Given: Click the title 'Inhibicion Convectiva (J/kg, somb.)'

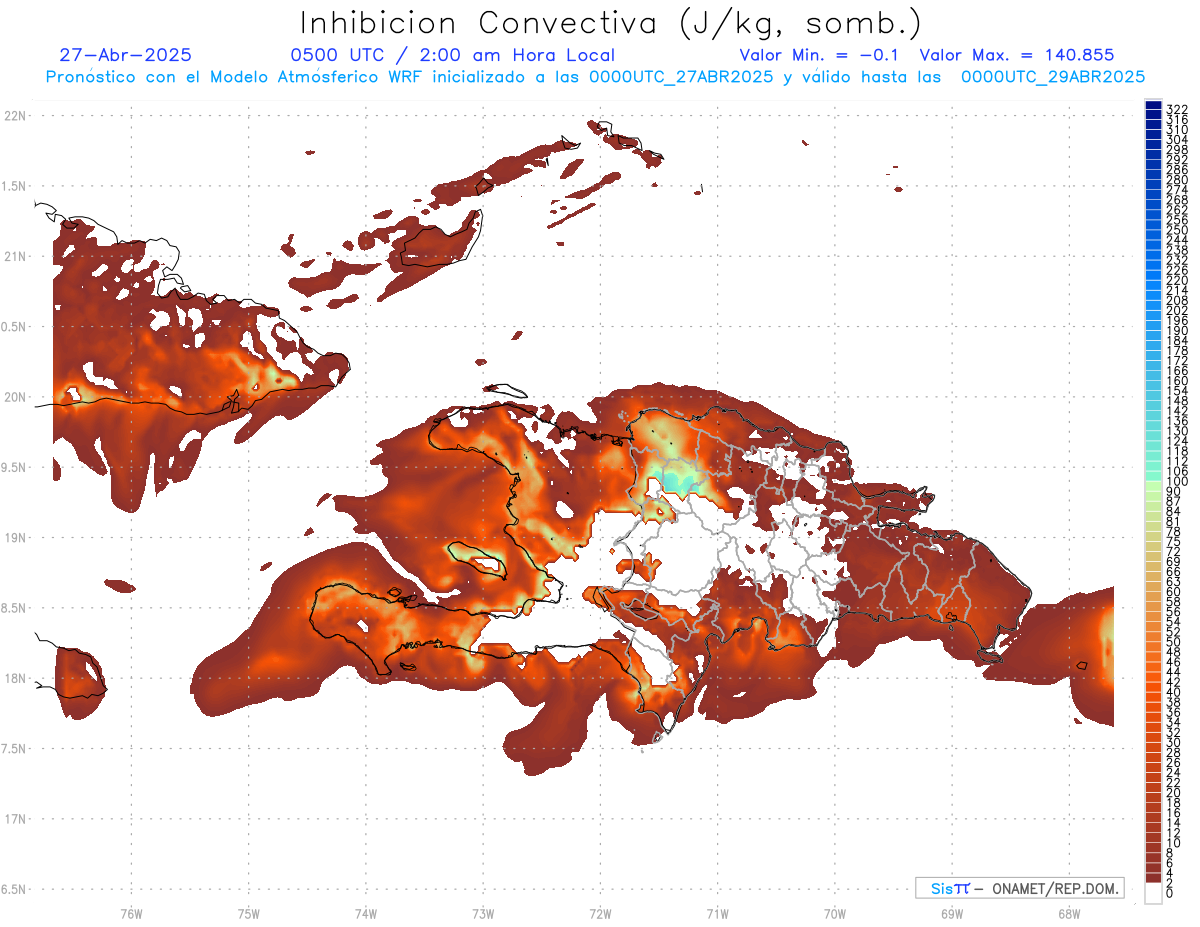Looking at the screenshot, I should (x=611, y=24).
